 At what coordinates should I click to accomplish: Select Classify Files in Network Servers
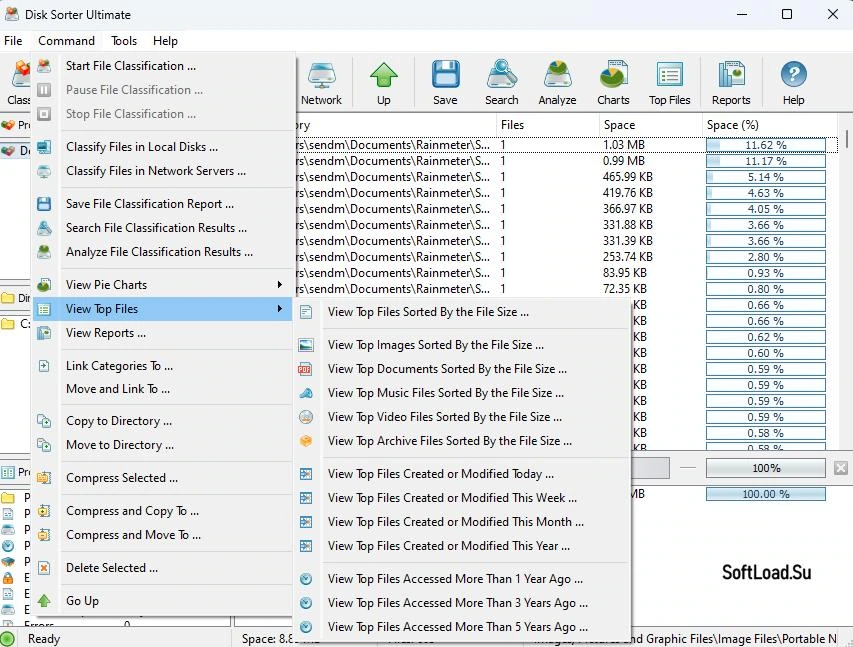tap(163, 171)
